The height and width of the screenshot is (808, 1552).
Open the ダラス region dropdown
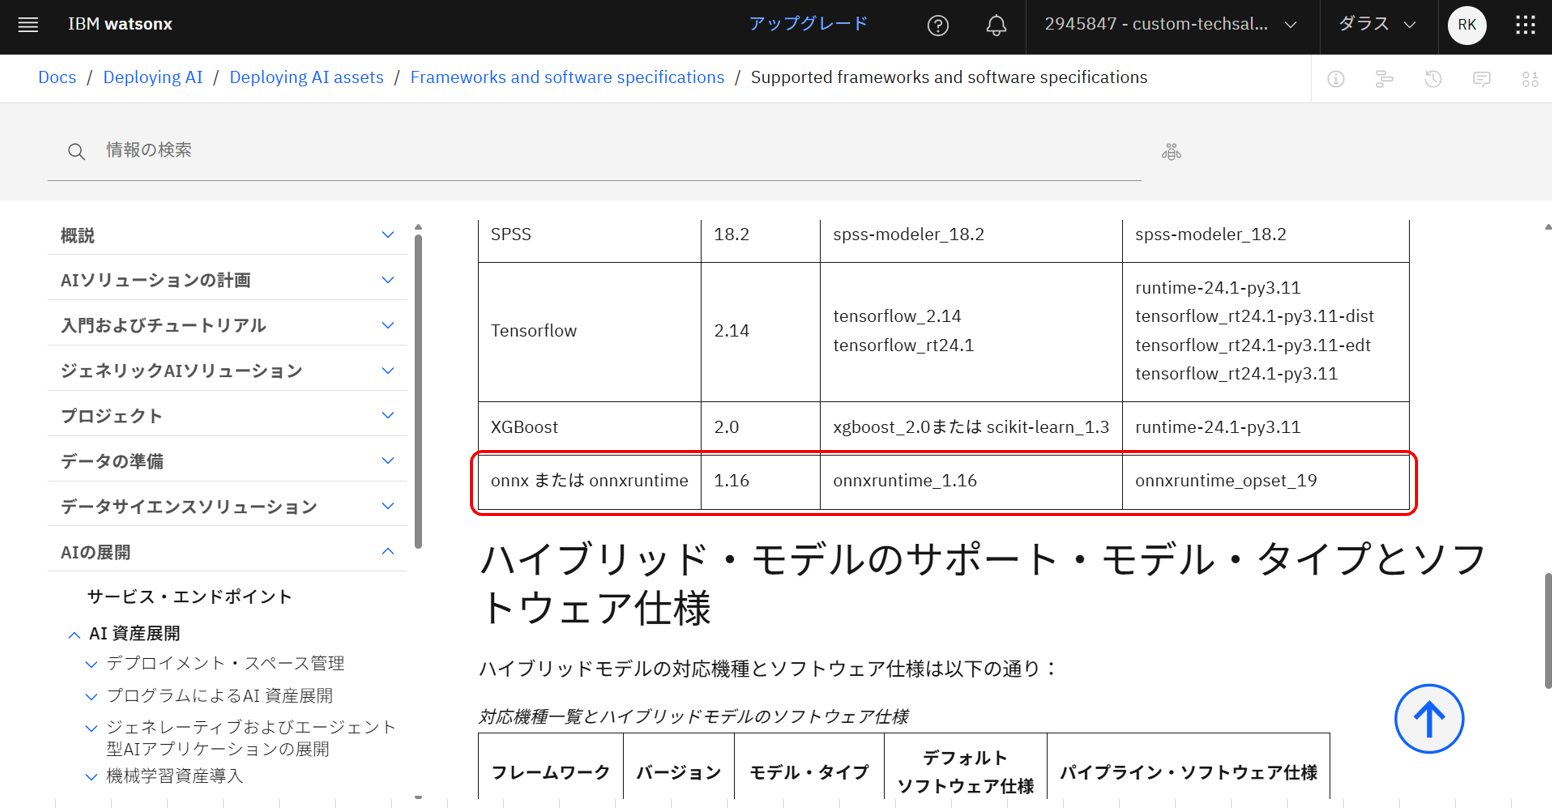[x=1377, y=25]
